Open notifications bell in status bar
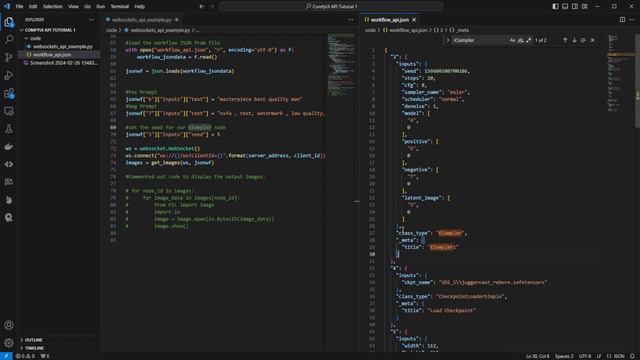Viewport: 640px width, 360px height. pos(632,356)
